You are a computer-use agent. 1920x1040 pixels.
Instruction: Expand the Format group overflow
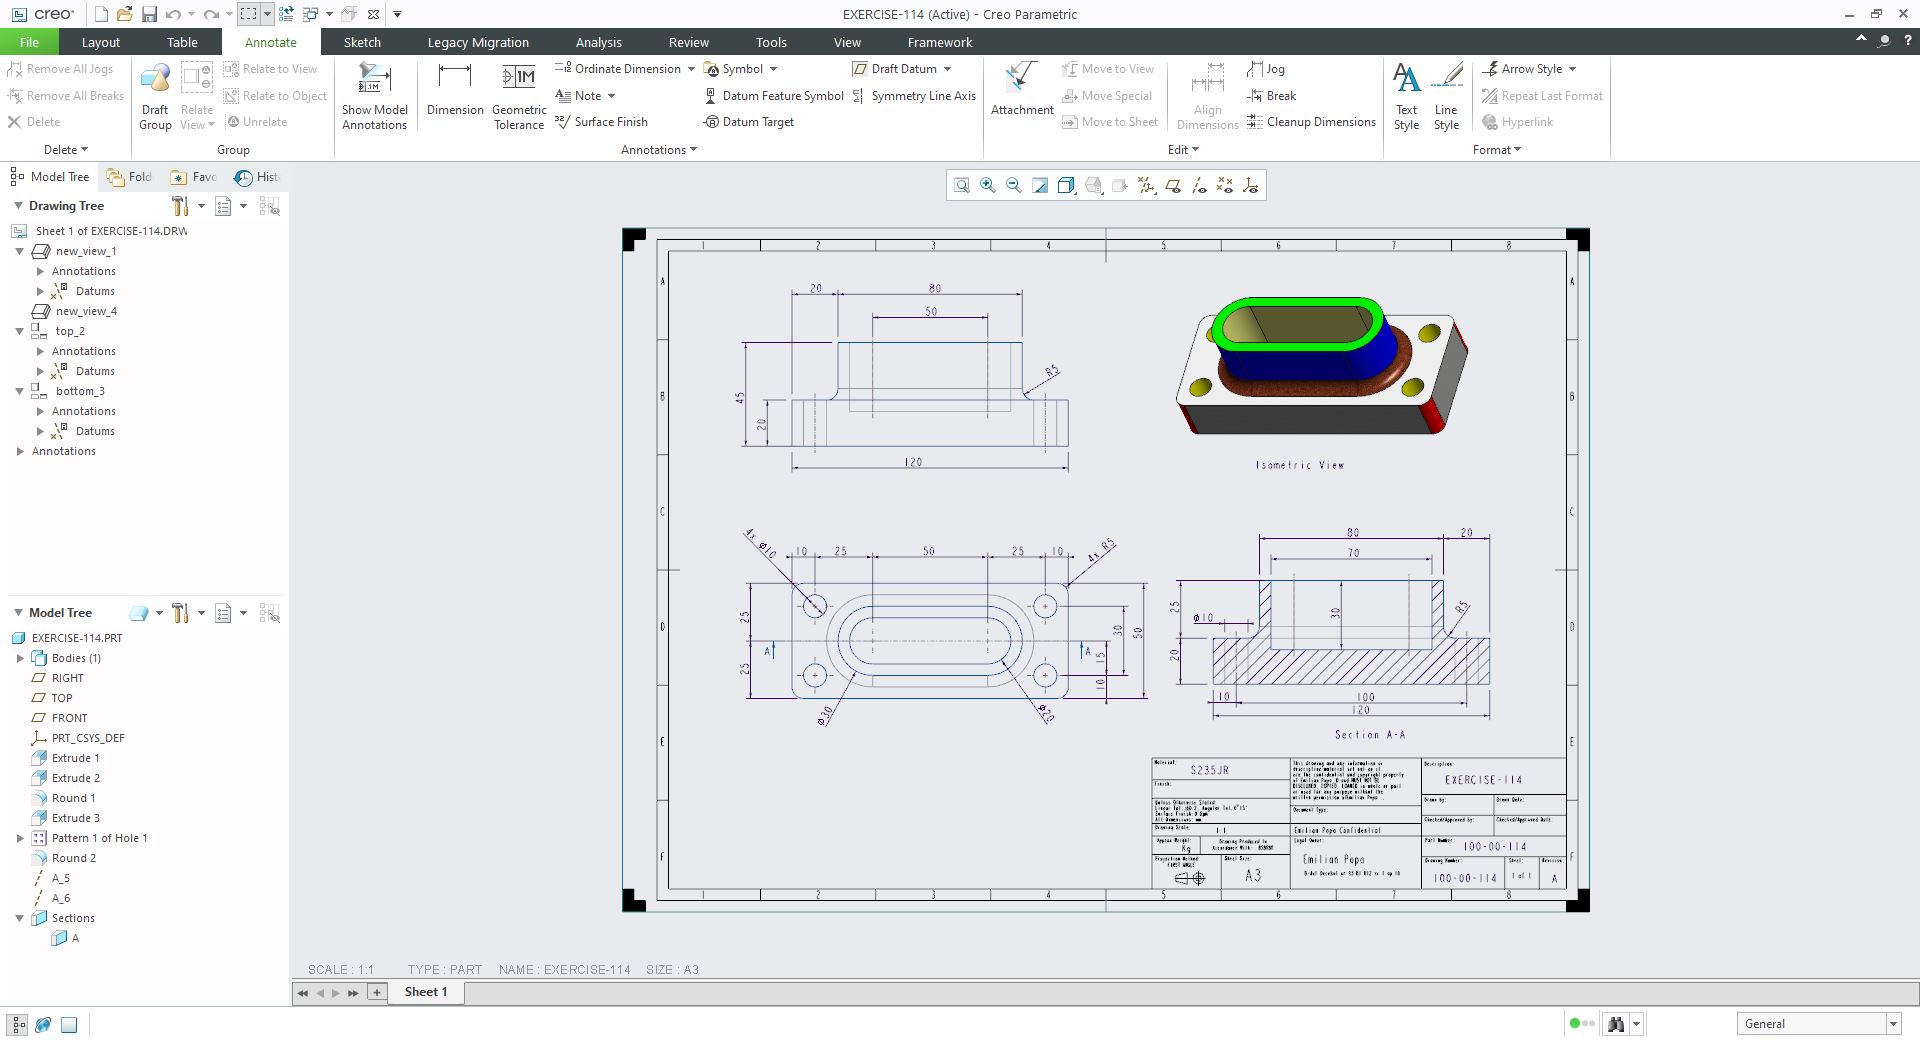click(1497, 150)
